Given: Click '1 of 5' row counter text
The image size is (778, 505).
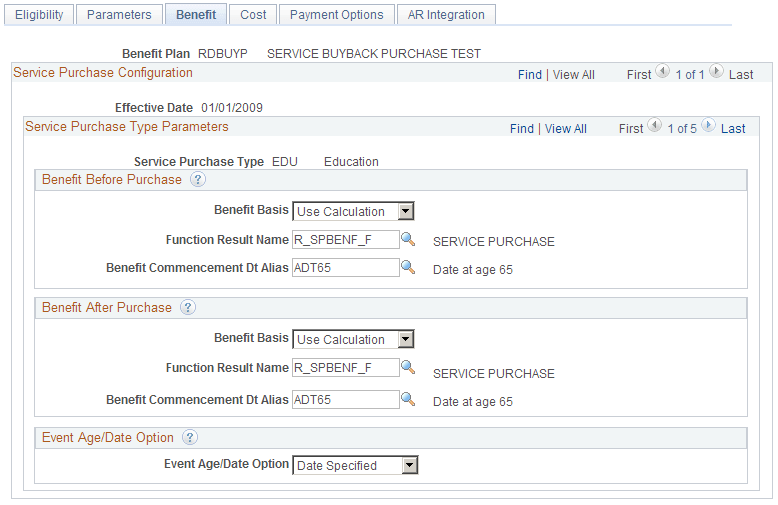Looking at the screenshot, I should 682,129.
